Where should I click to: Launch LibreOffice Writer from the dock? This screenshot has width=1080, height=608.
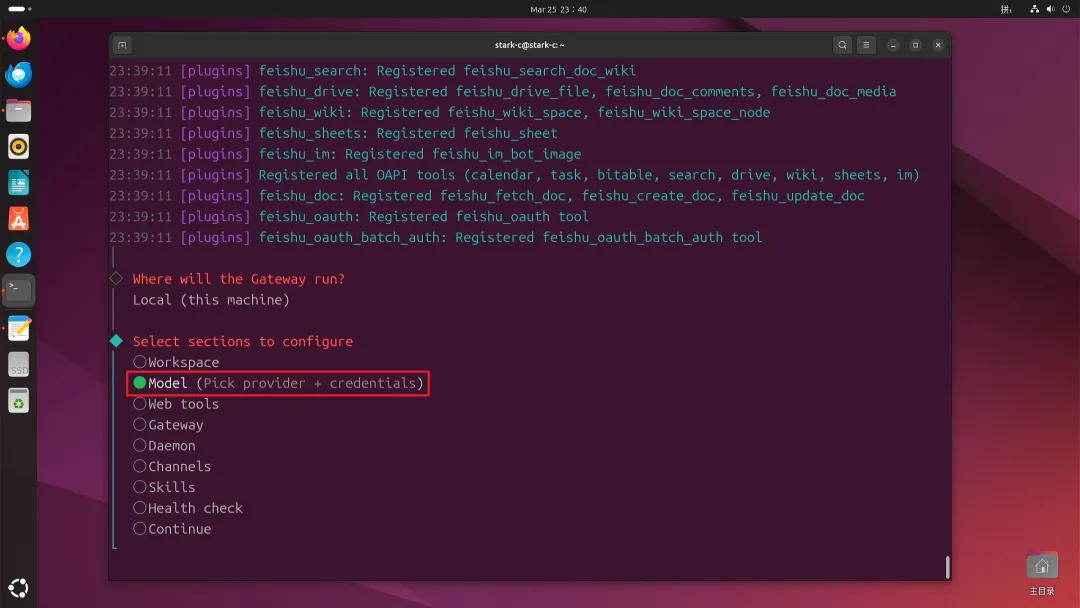19,183
